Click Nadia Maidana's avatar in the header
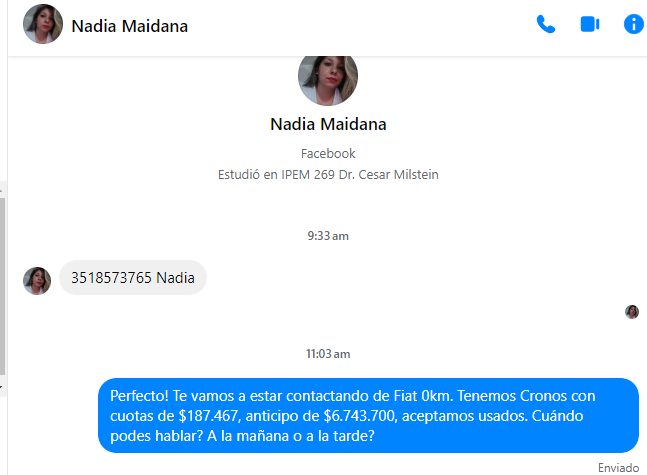Screen dimensions: 647x475 [43, 24]
